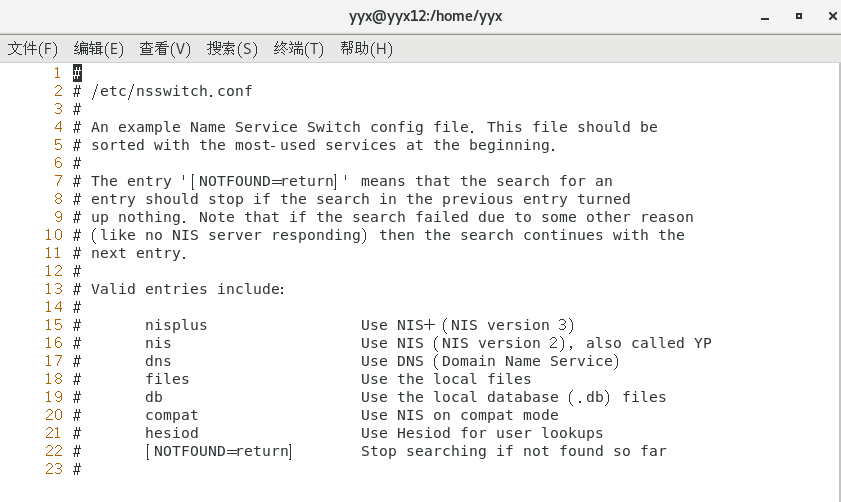The image size is (841, 502).
Task: Minimize the terminal window
Action: pyautogui.click(x=766, y=16)
